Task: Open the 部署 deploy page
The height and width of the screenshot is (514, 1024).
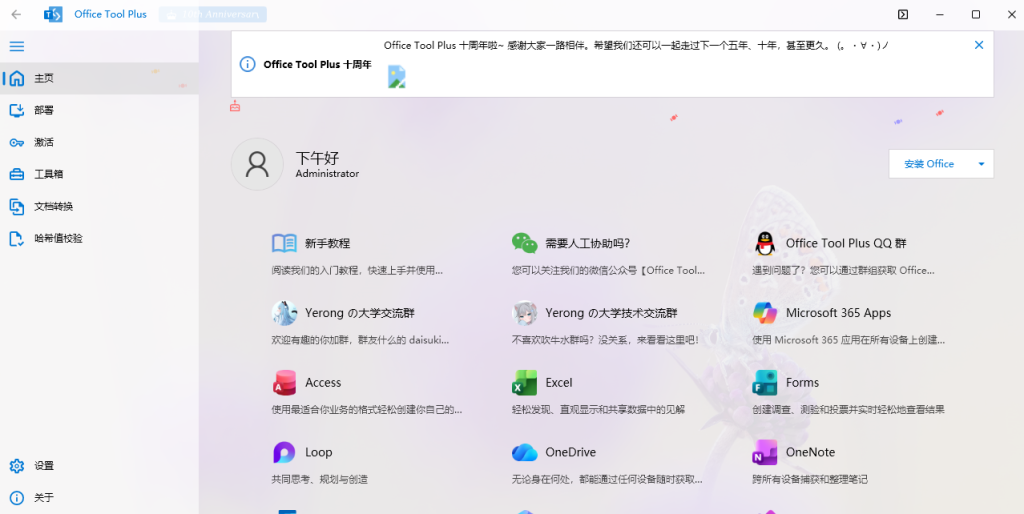Action: tap(99, 110)
